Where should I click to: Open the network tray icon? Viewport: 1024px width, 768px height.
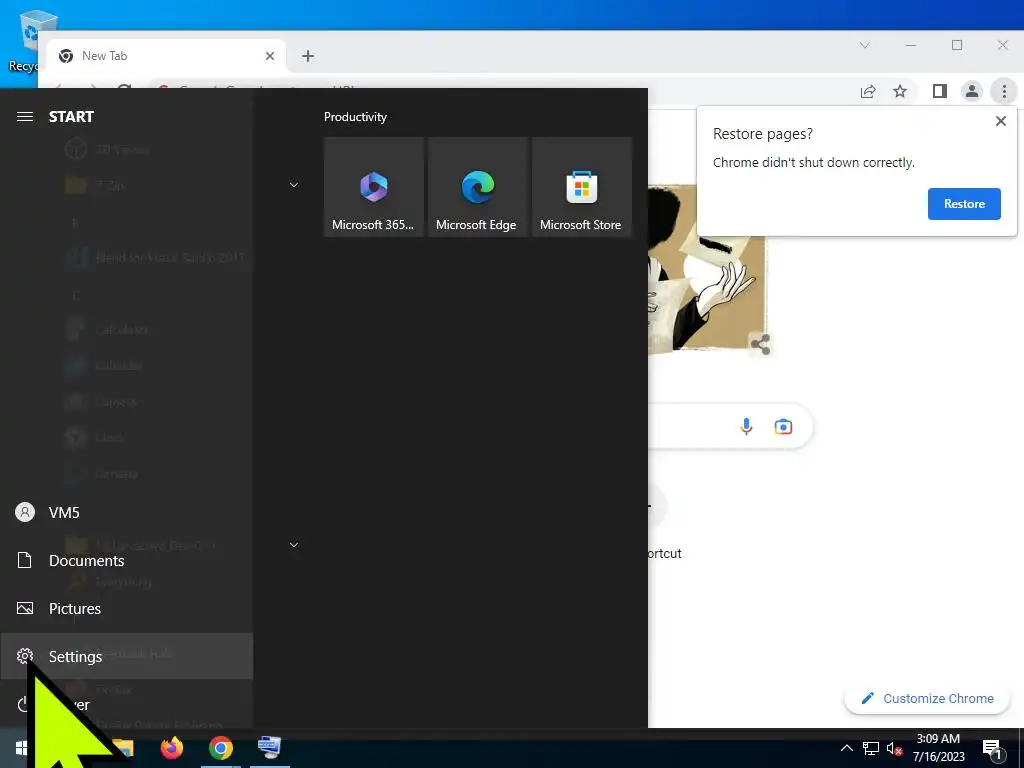[871, 748]
